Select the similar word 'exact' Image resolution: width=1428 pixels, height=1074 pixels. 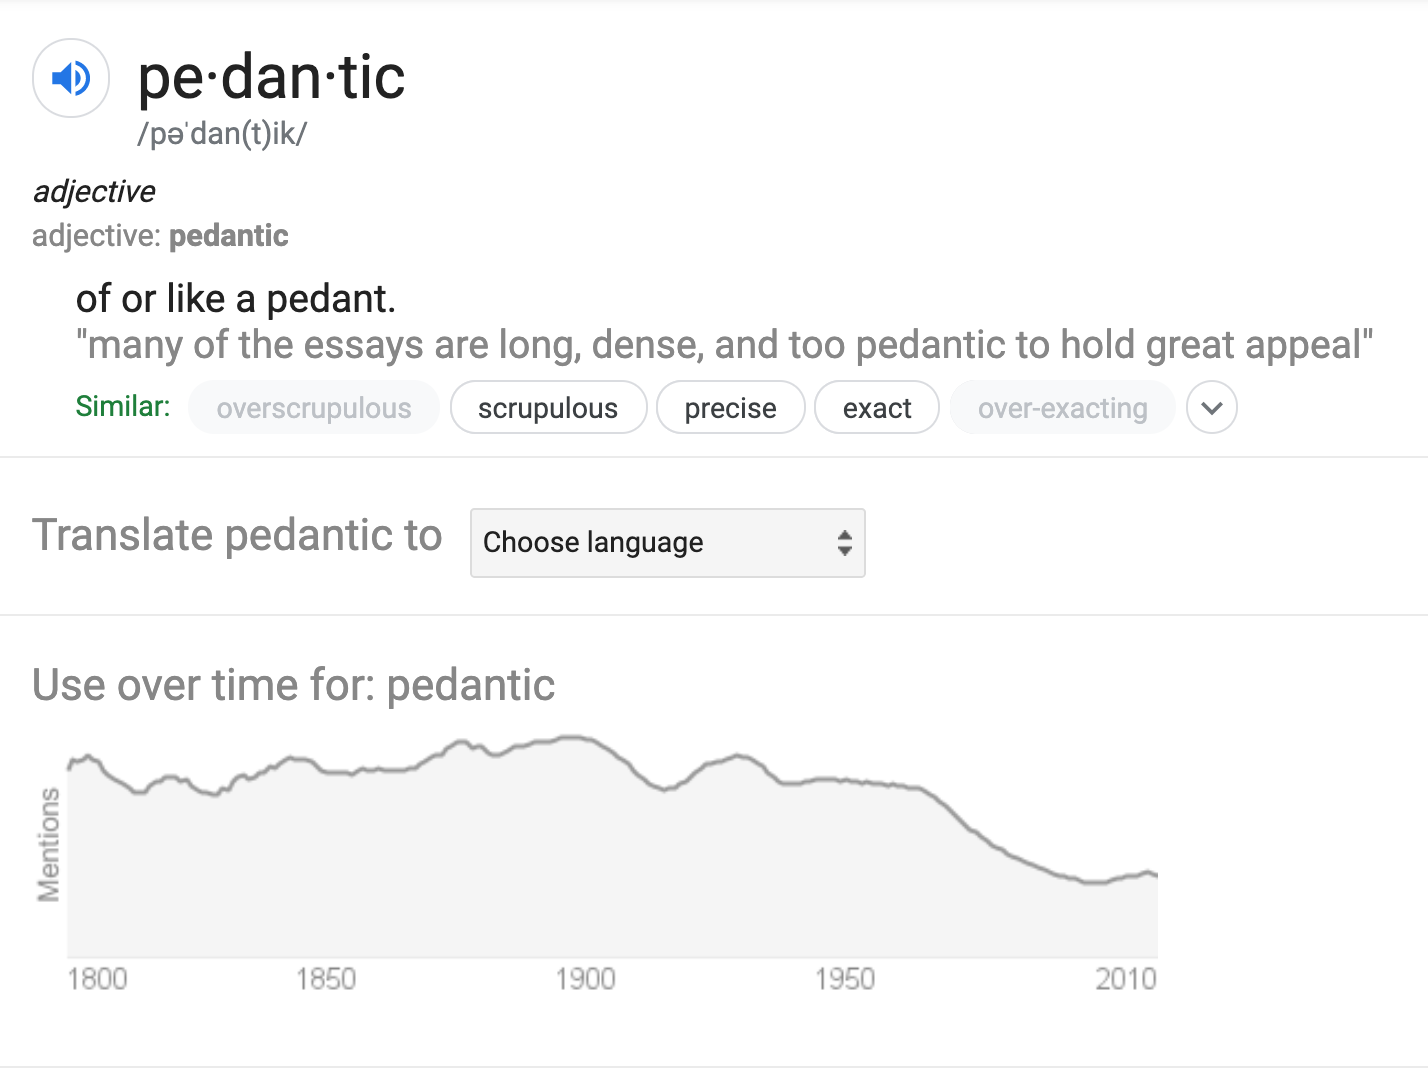pyautogui.click(x=877, y=408)
